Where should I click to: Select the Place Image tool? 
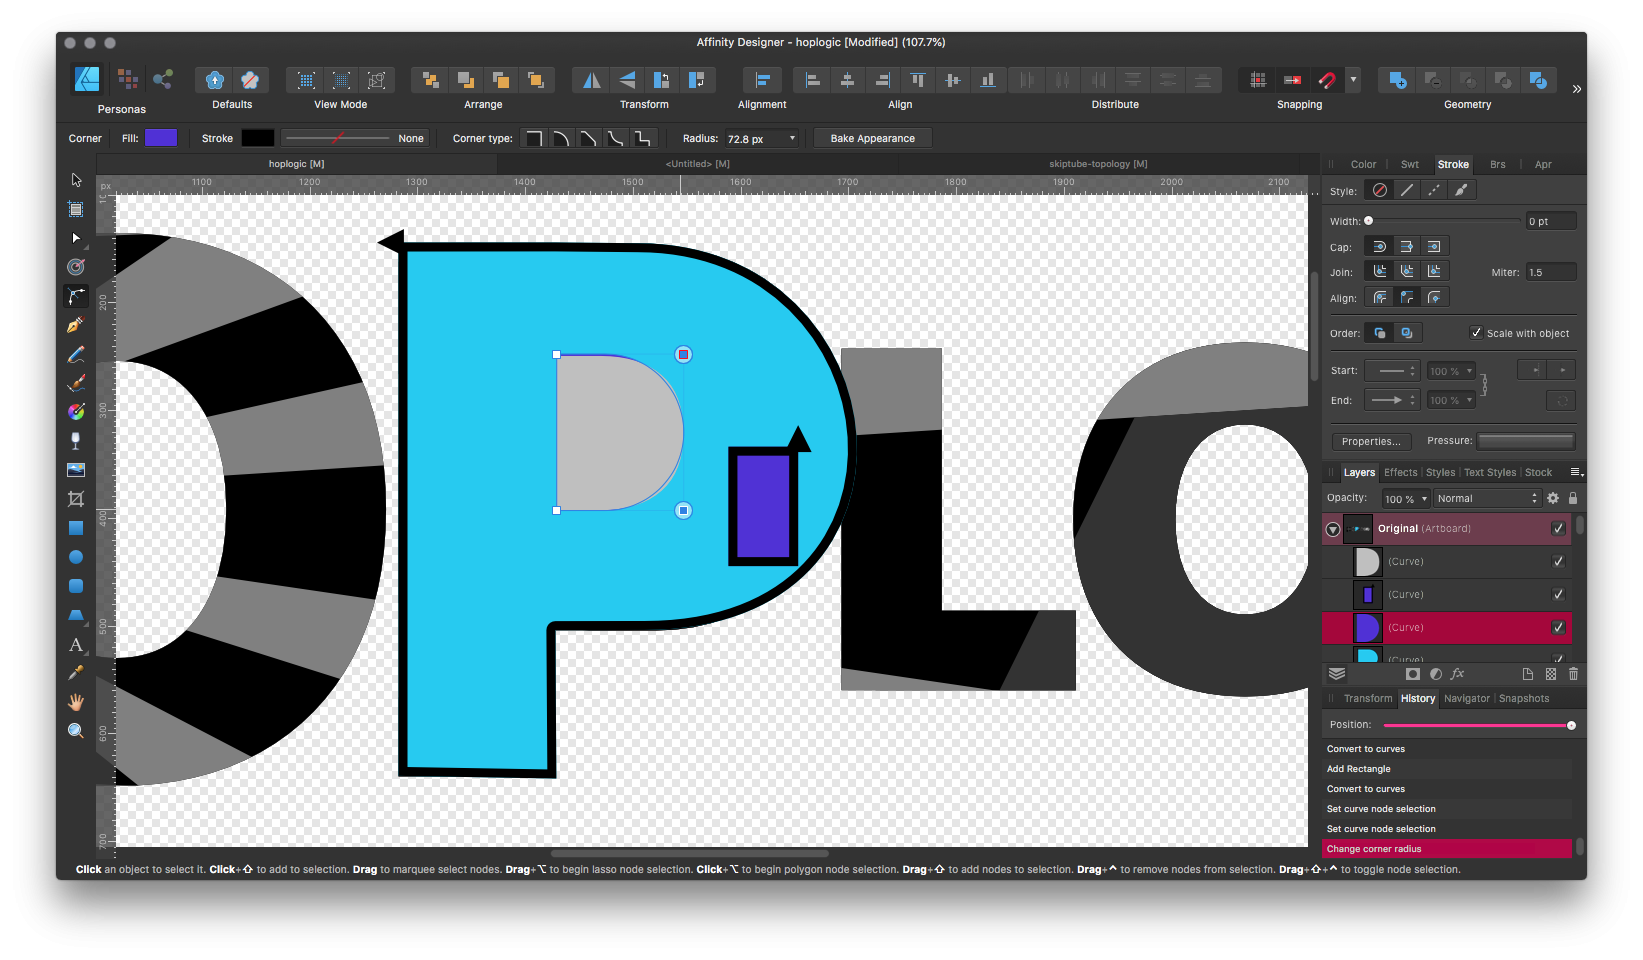tap(76, 470)
